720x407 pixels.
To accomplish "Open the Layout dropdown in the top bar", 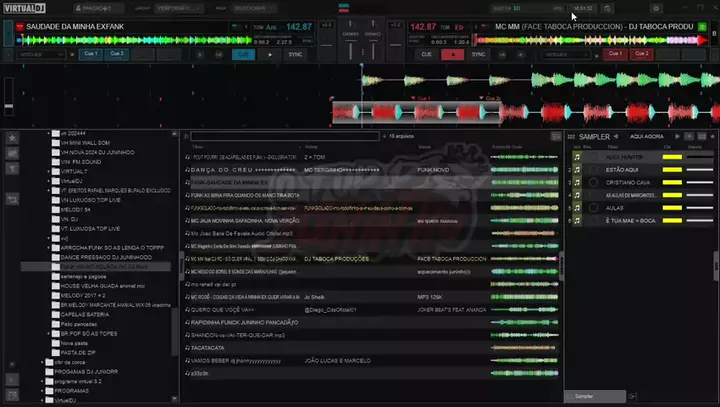I will pos(179,8).
